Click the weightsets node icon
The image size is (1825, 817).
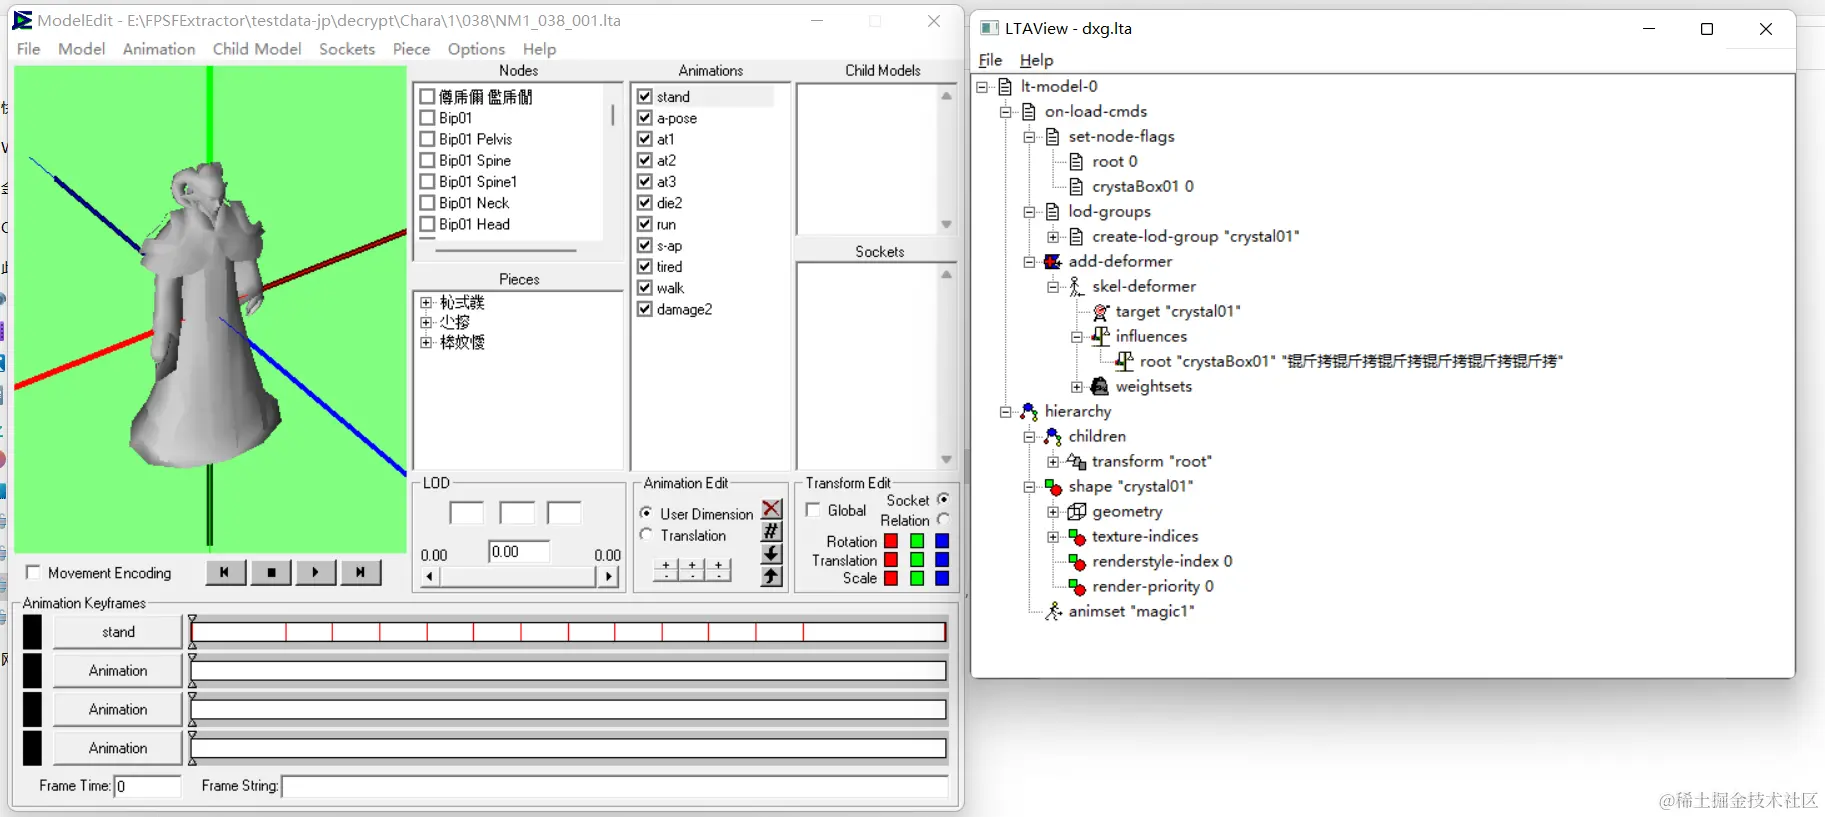click(x=1100, y=387)
